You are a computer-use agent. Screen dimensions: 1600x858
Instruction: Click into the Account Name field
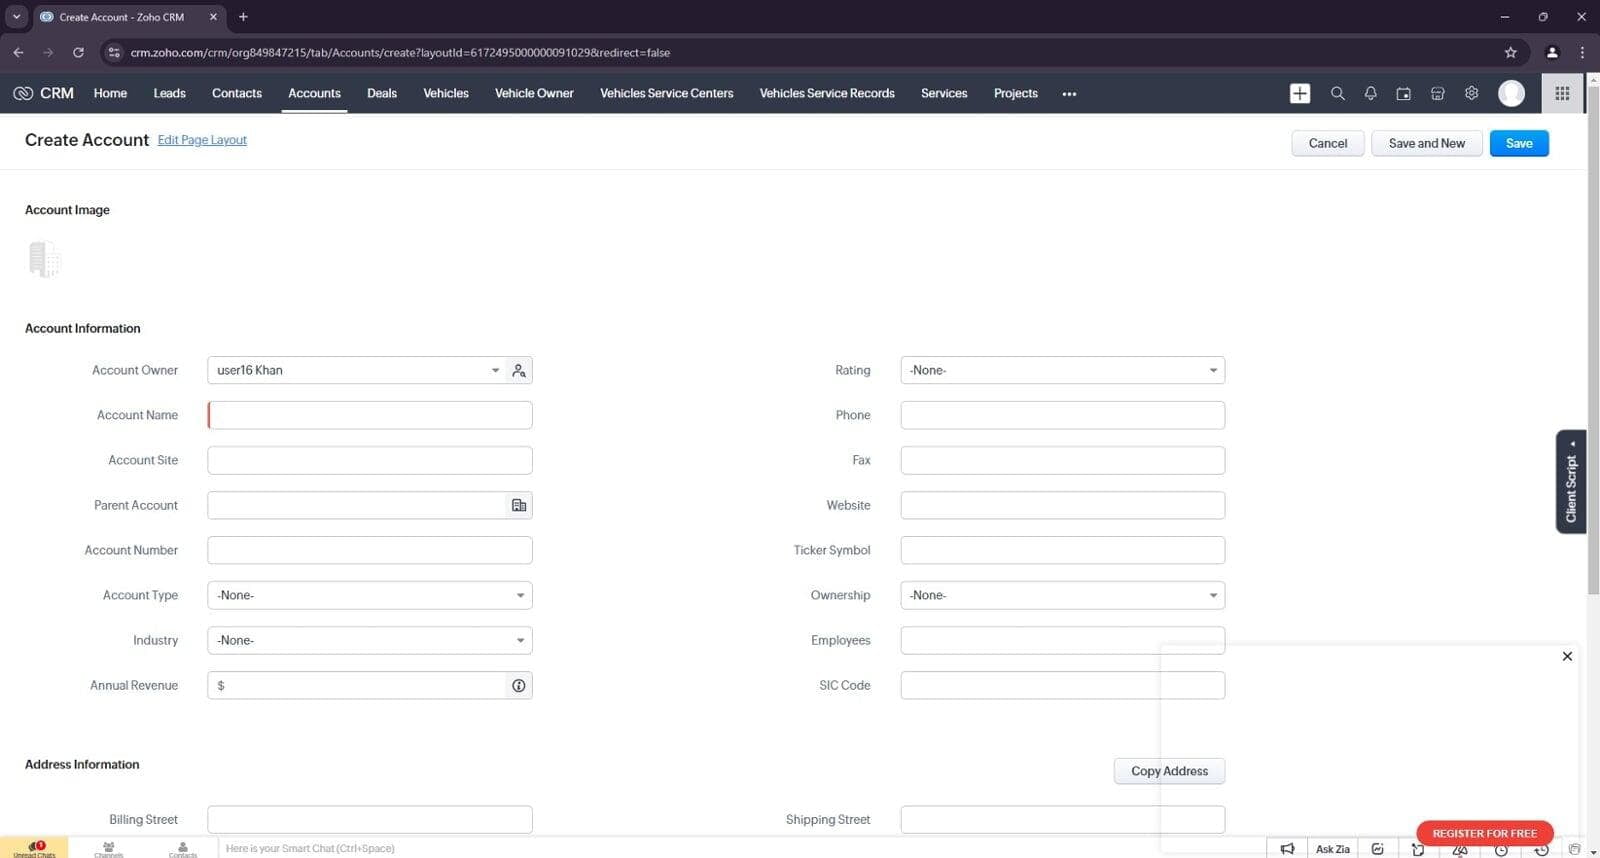point(369,415)
